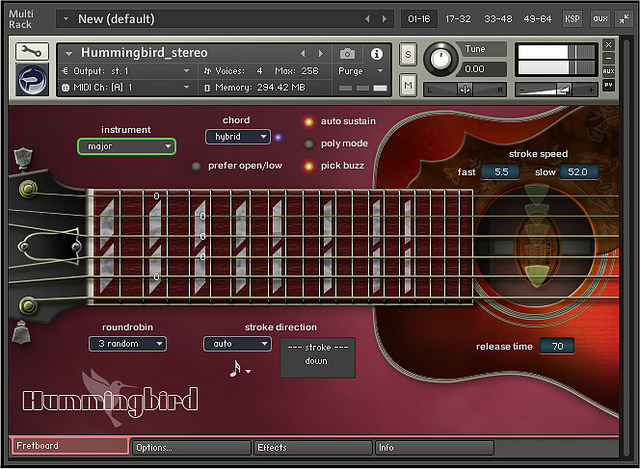Click the pan slider

(464, 89)
